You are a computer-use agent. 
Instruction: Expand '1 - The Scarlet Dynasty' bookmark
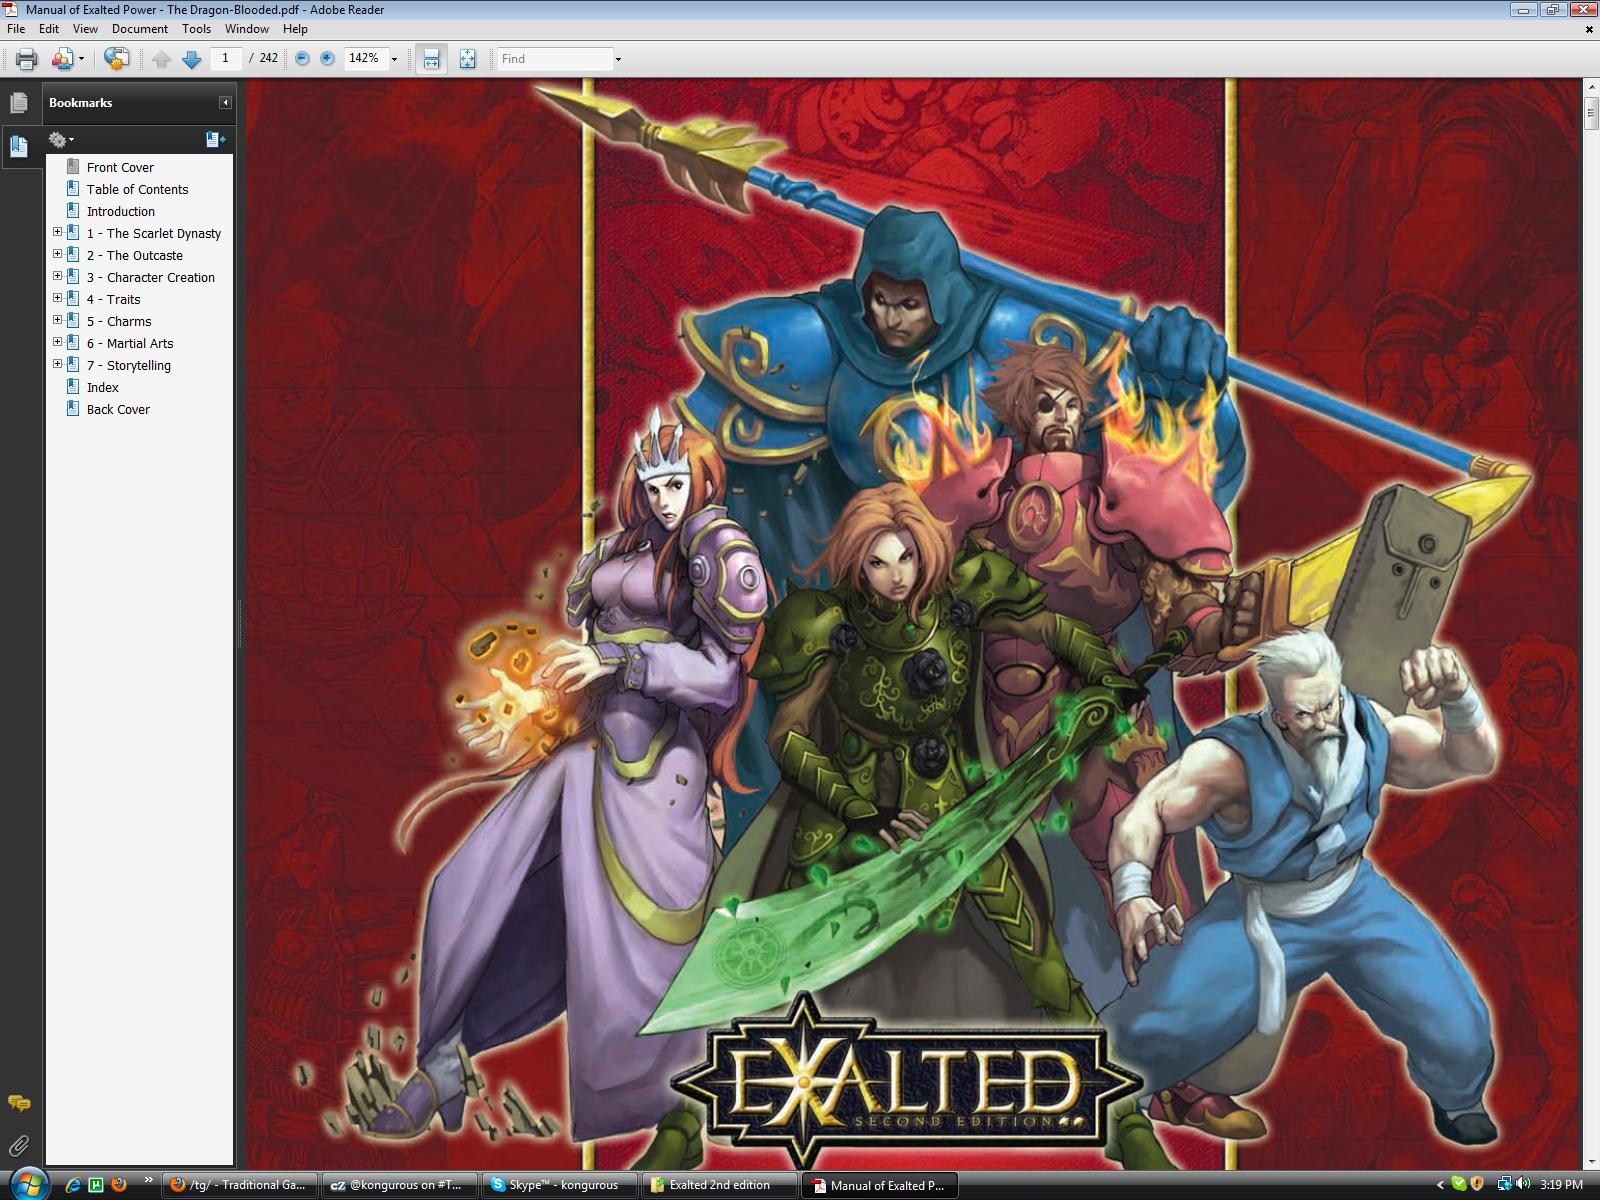57,232
